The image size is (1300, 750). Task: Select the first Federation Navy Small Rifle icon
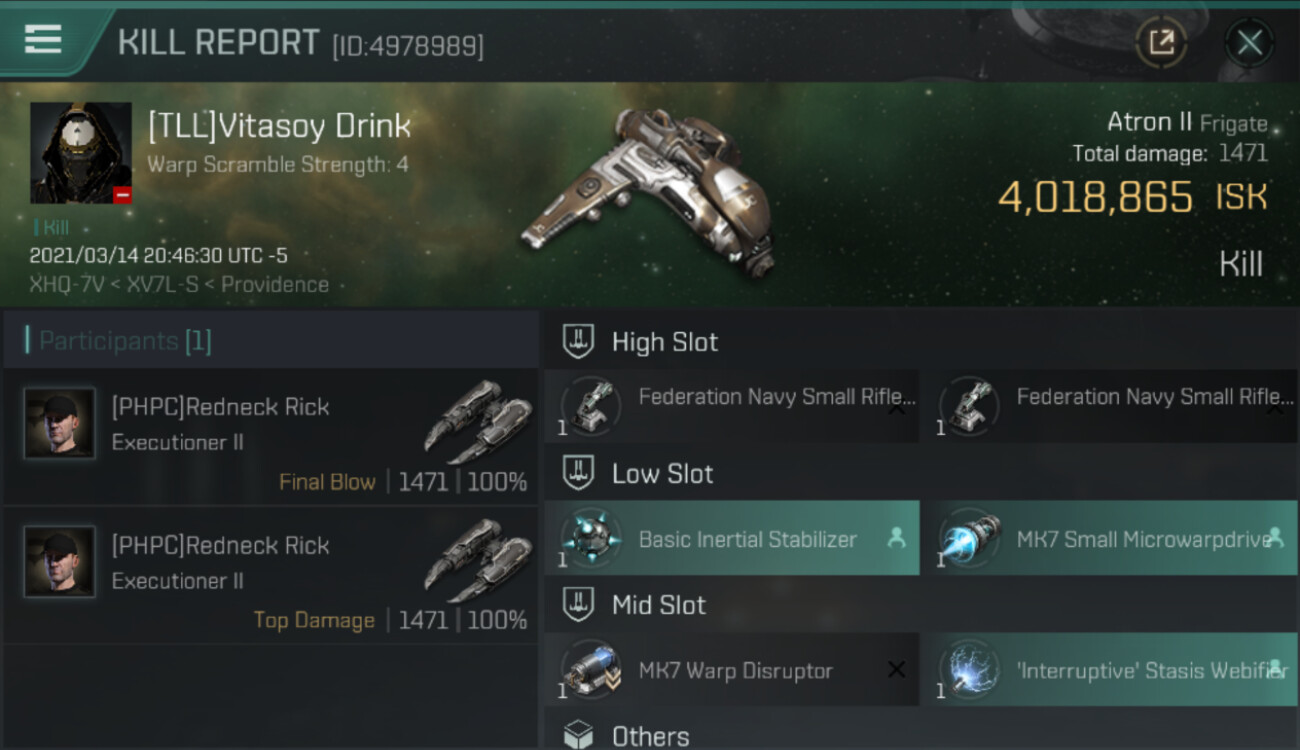[x=590, y=407]
